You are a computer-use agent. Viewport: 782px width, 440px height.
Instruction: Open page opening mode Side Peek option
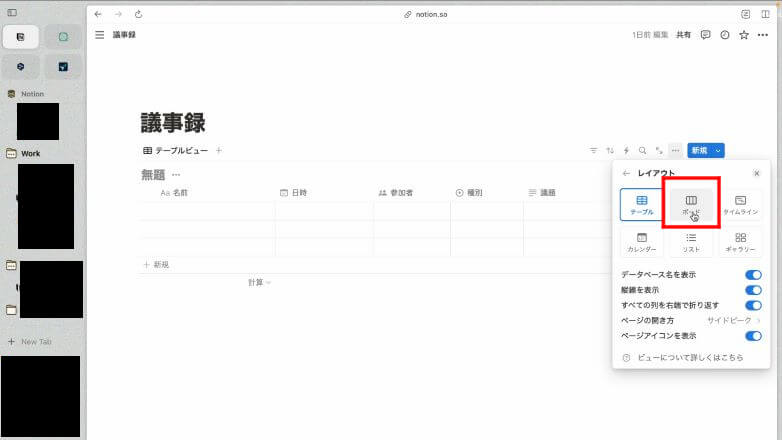(x=734, y=320)
